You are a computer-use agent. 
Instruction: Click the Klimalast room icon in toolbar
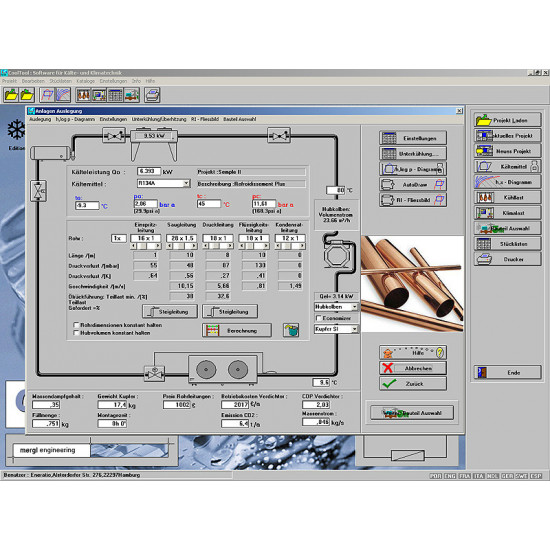click(x=99, y=95)
